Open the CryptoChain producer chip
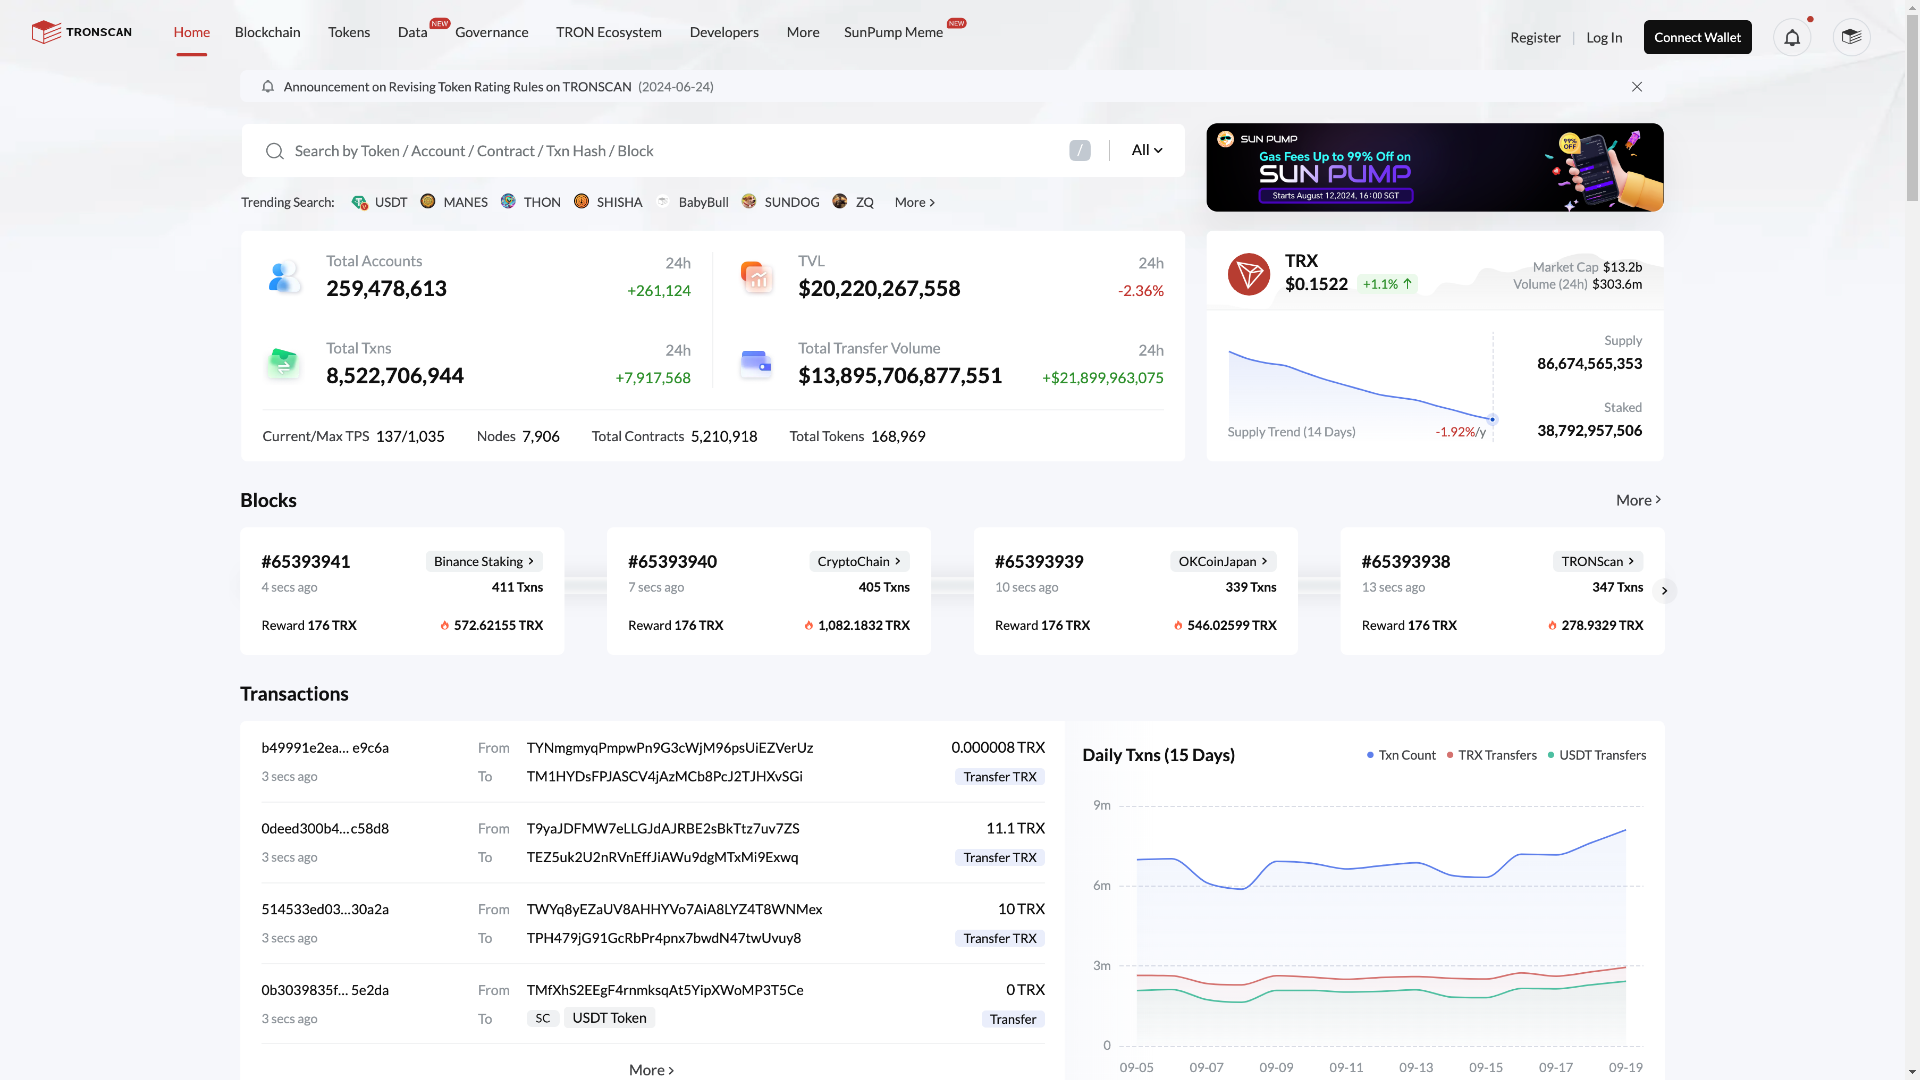Image resolution: width=1920 pixels, height=1080 pixels. [x=859, y=561]
